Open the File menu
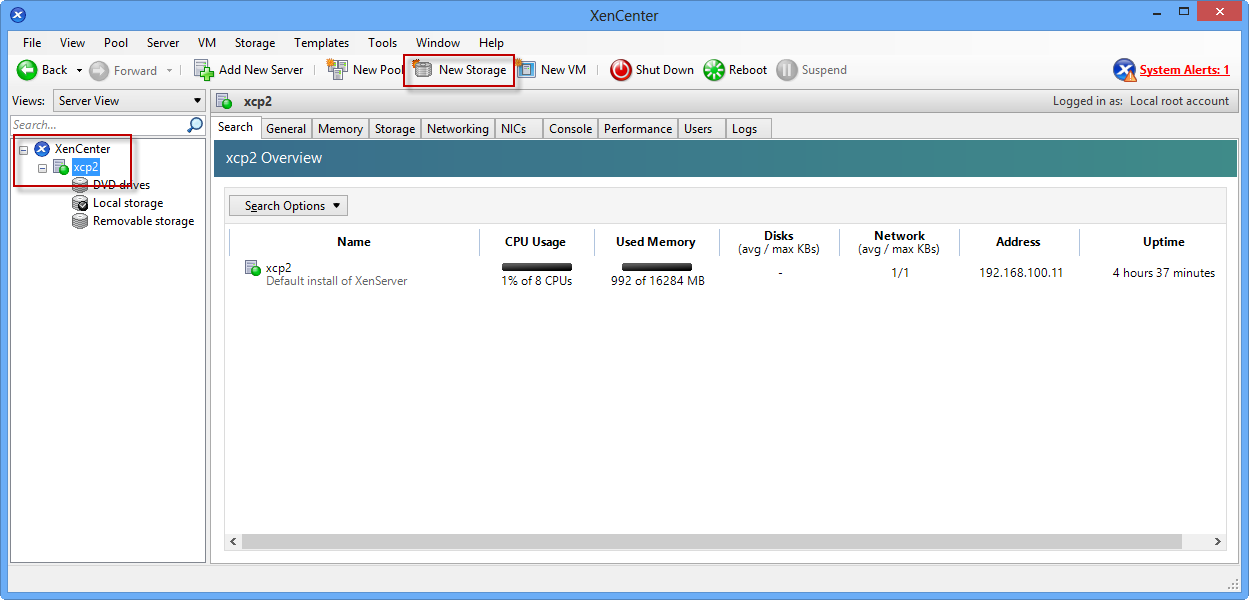1249x600 pixels. 32,43
